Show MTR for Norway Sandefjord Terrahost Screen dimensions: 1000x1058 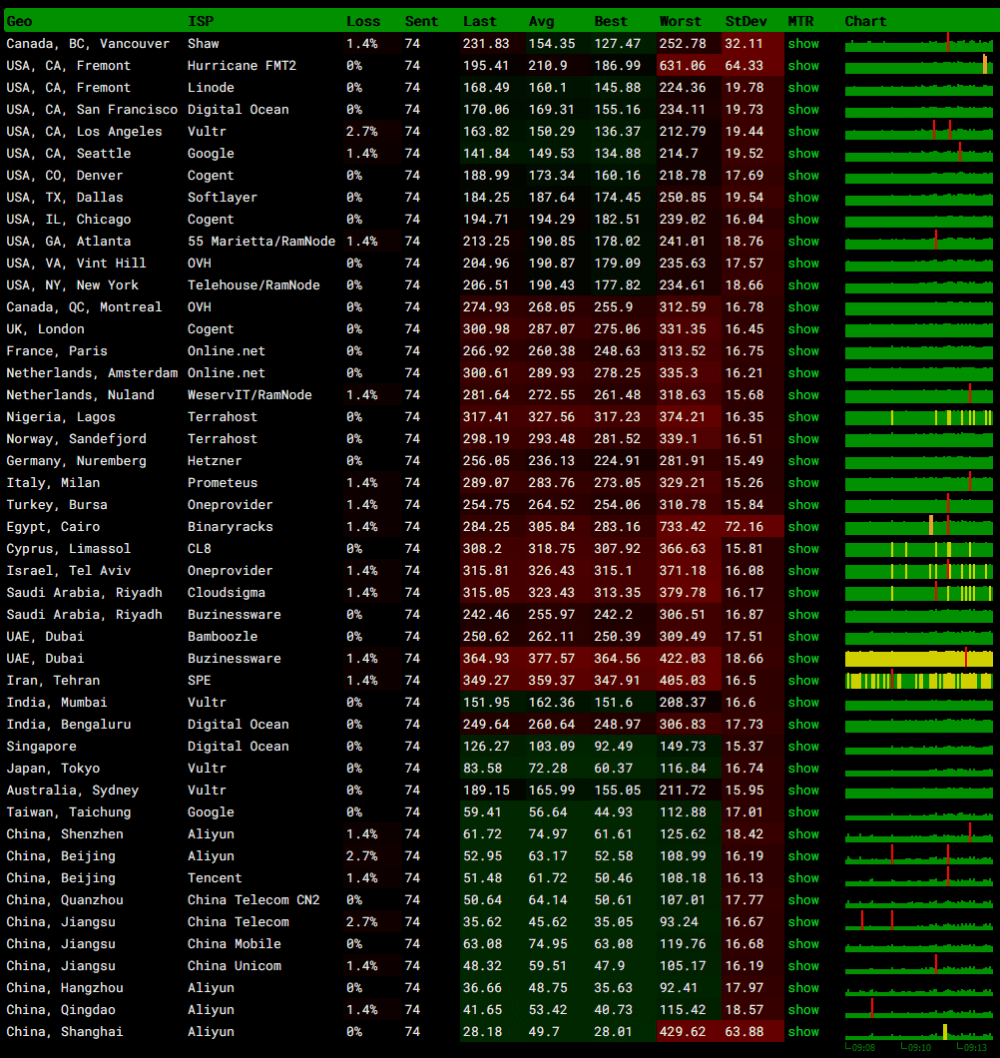(x=803, y=439)
